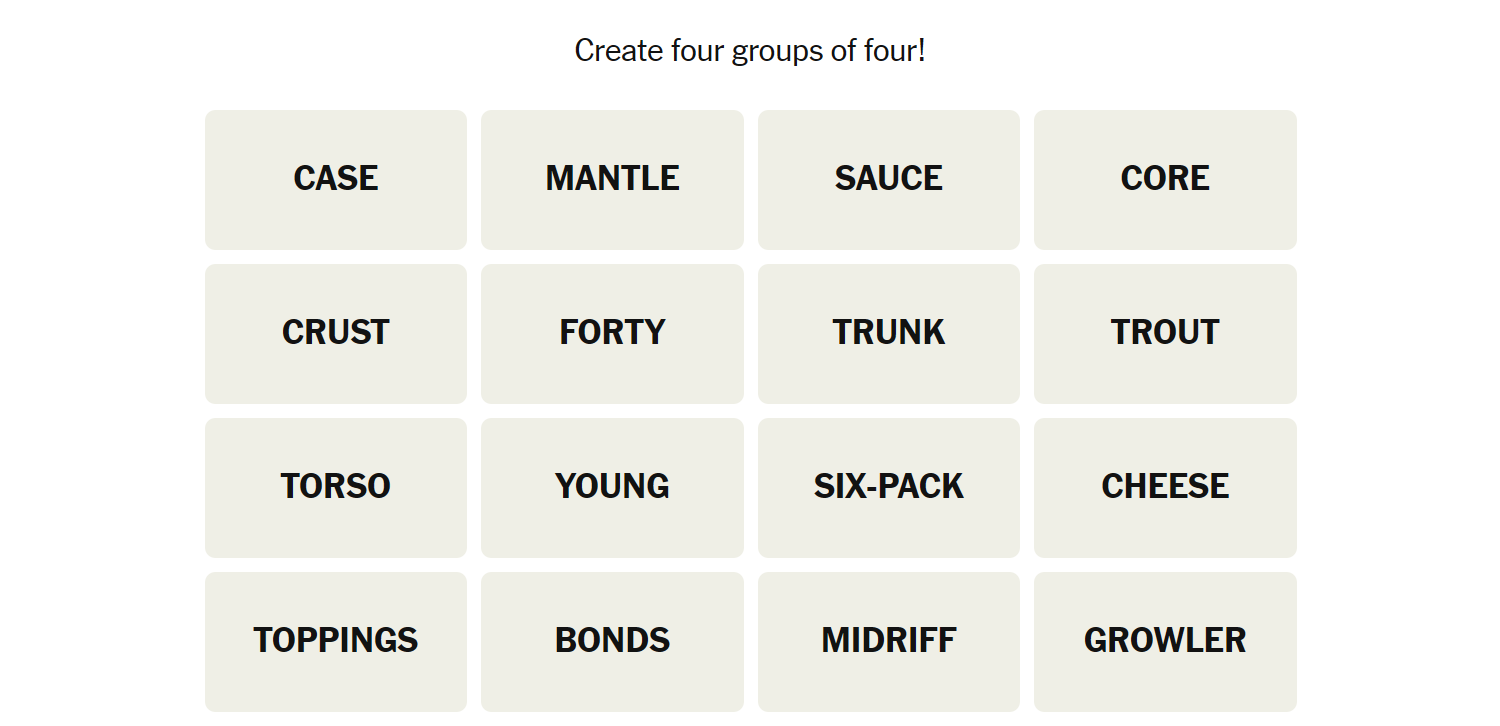Image resolution: width=1500 pixels, height=726 pixels.
Task: Click the 'Create four groups of four!' heading
Action: (x=750, y=50)
